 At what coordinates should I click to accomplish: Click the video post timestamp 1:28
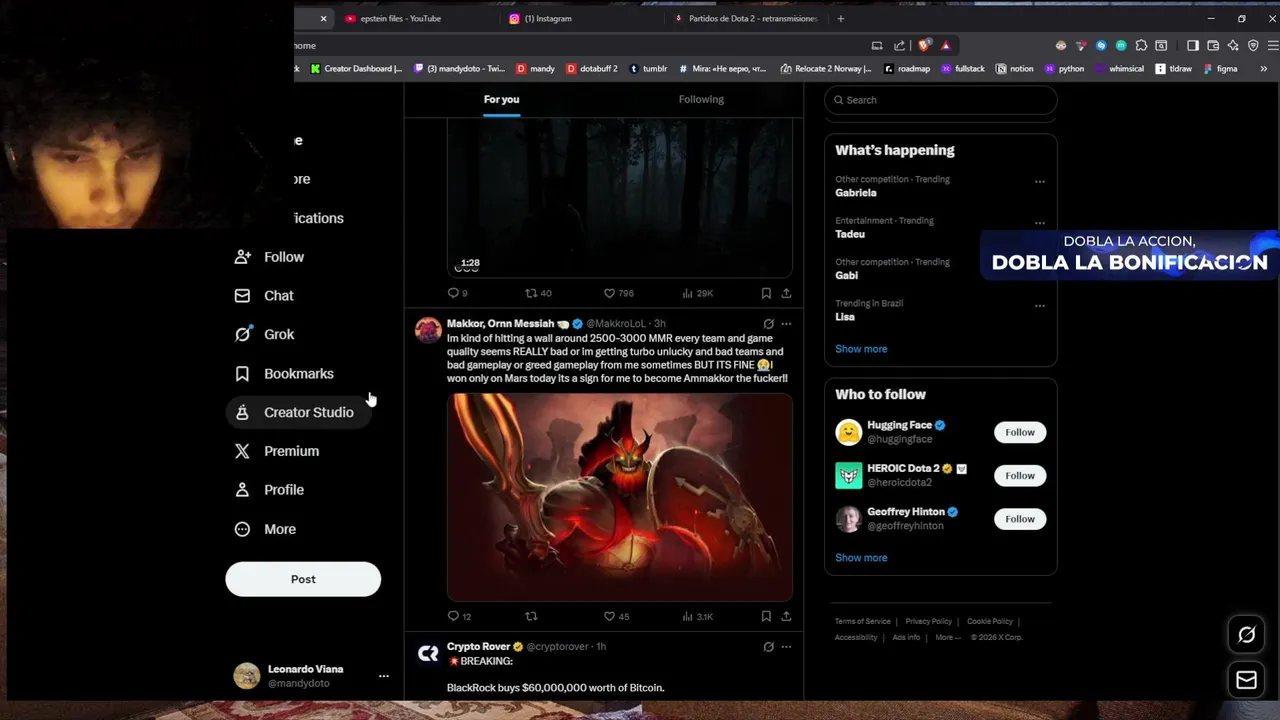pos(469,263)
